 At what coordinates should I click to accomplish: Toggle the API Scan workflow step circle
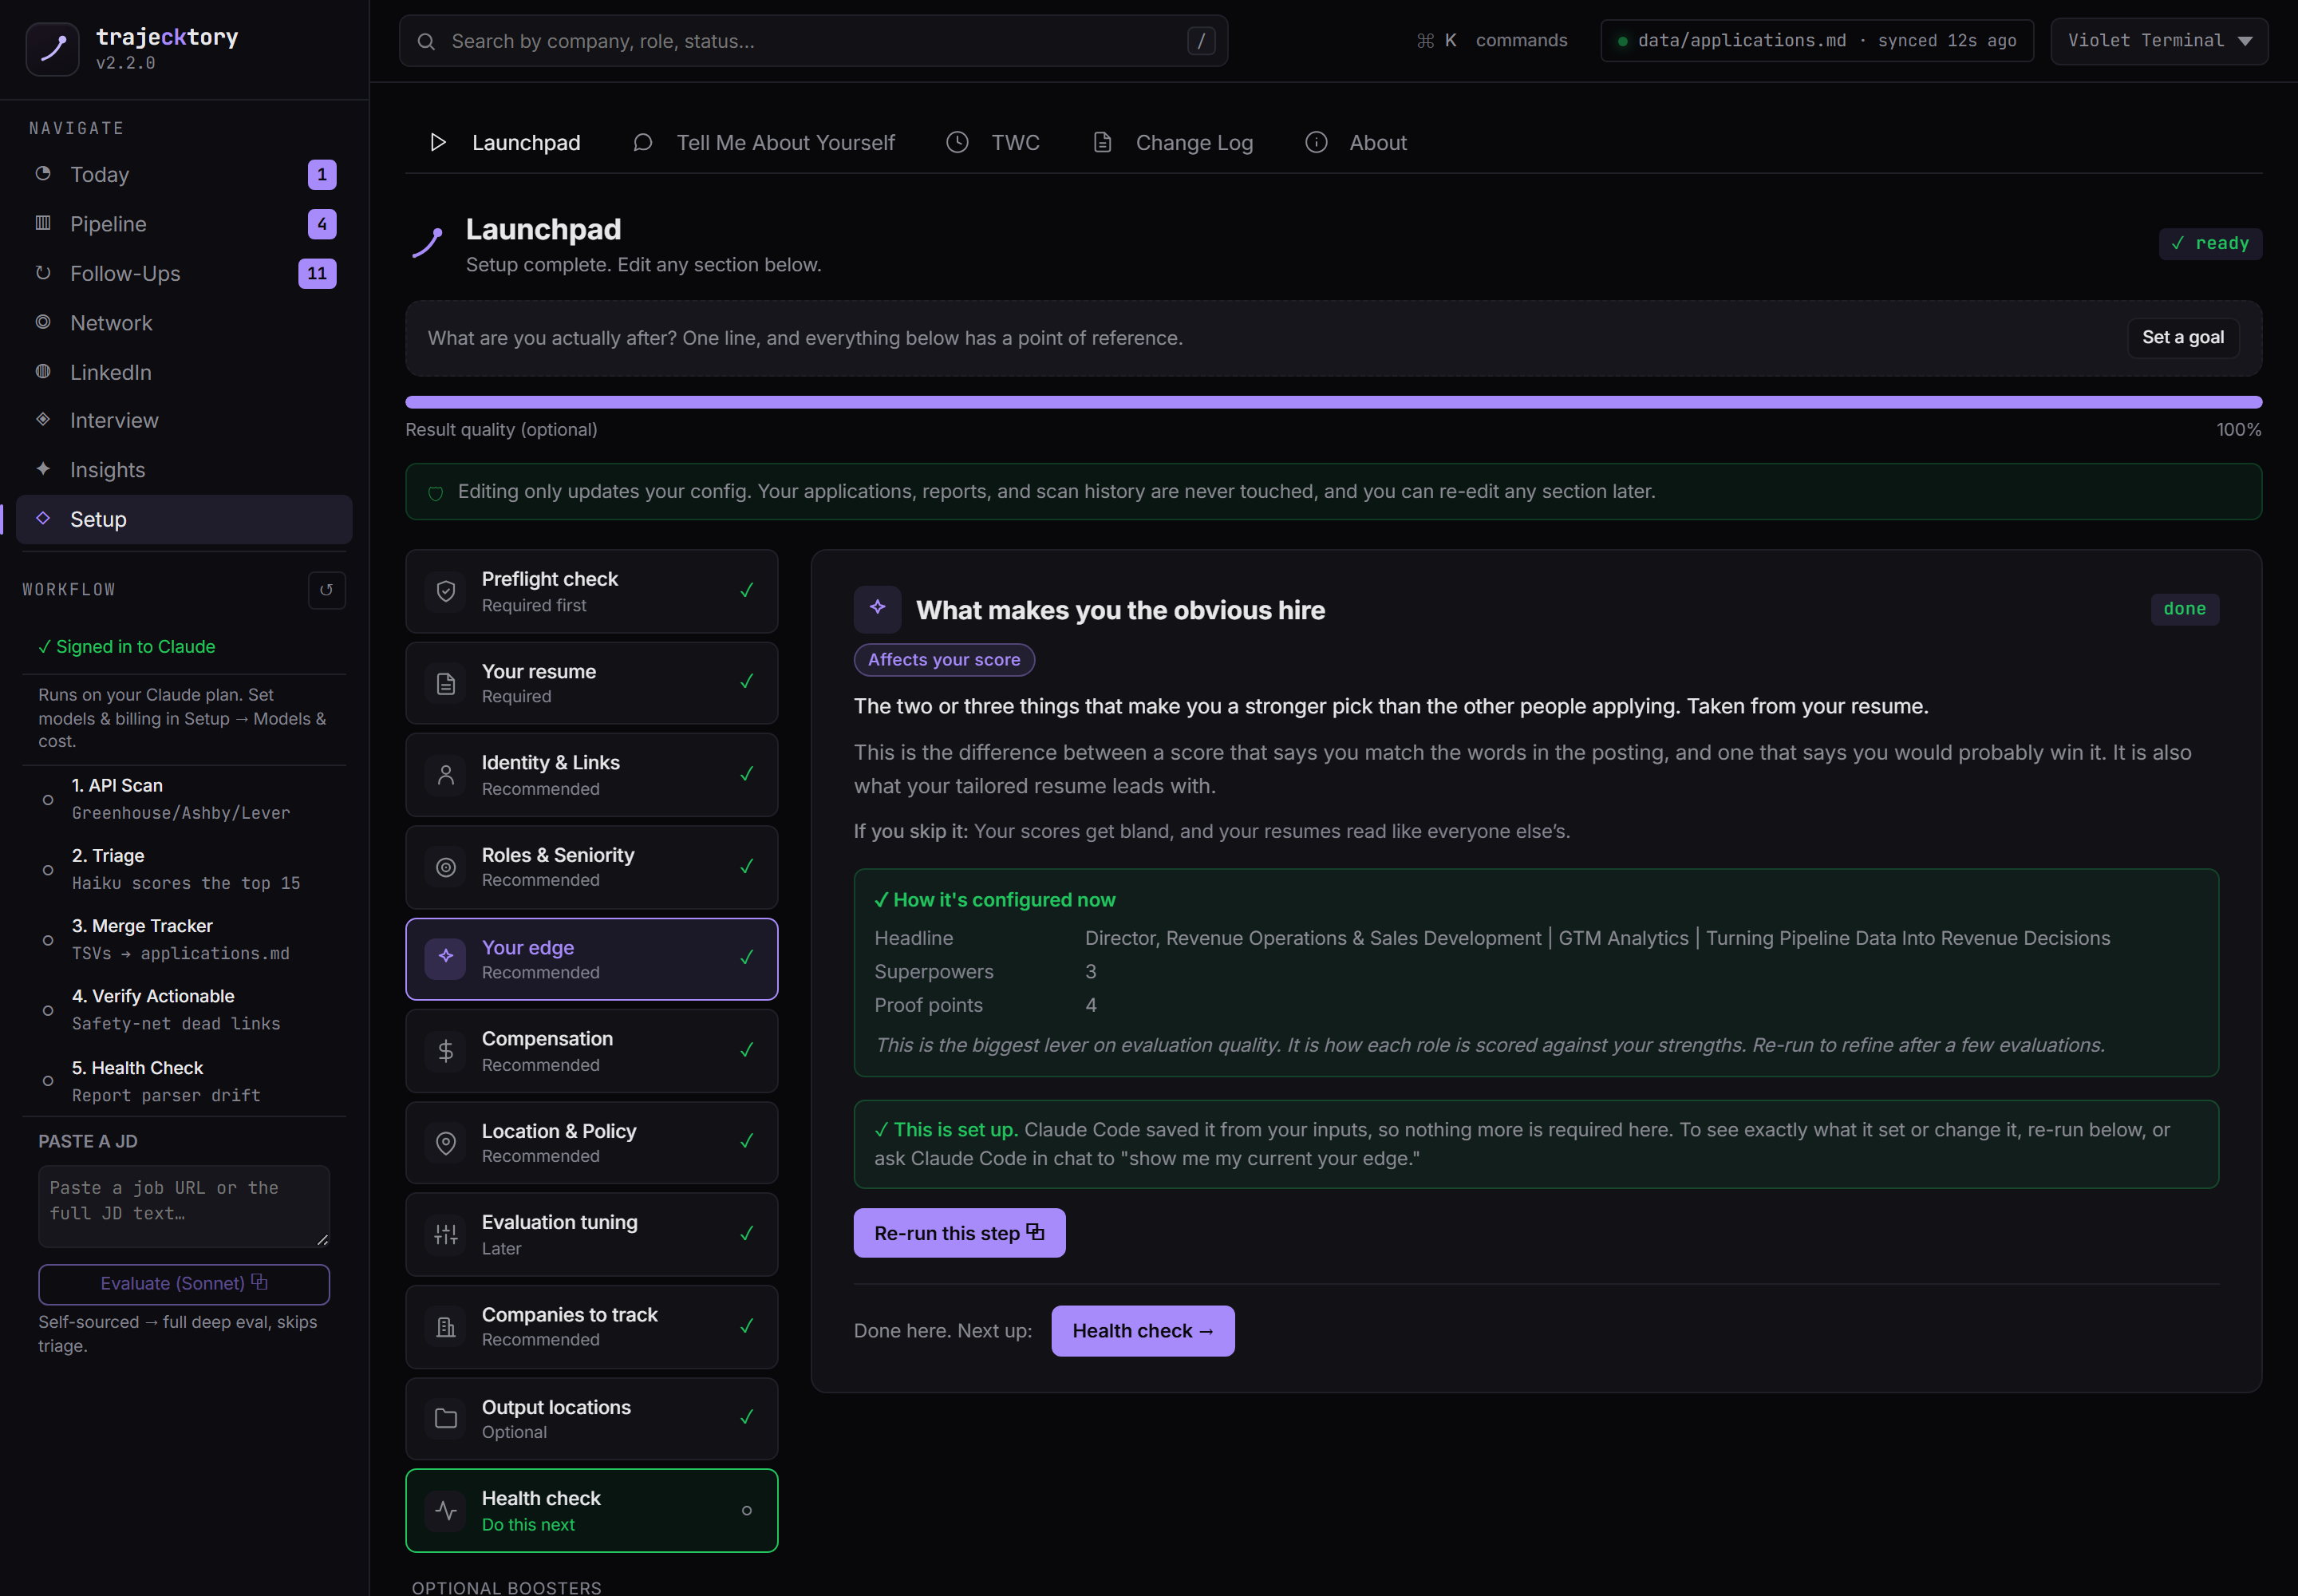48,800
